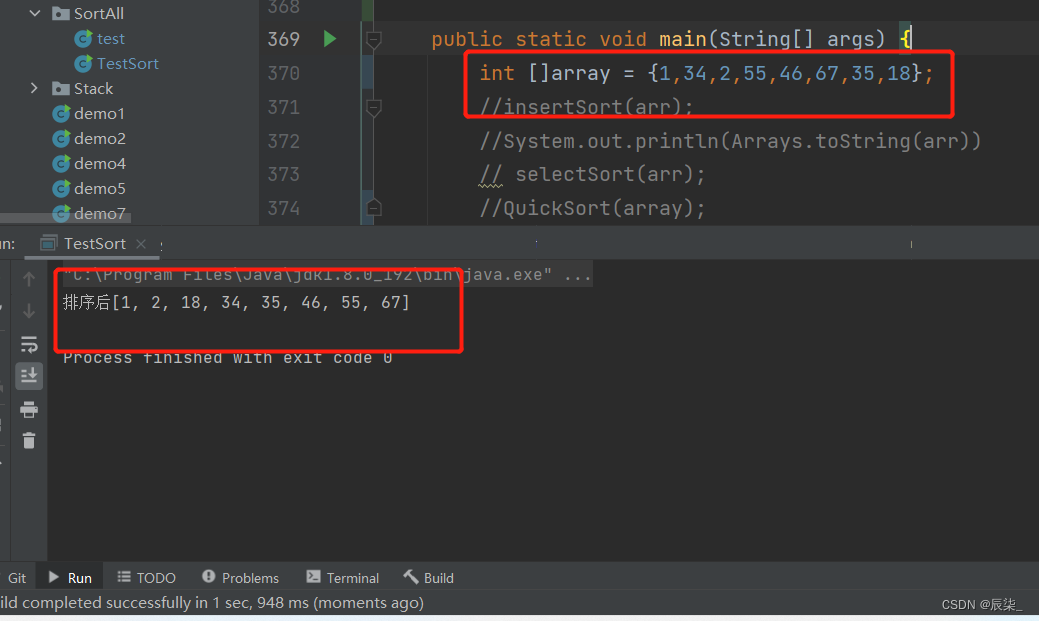Screen dimensions: 1039x621
Task: Open the demo2 class
Action: [99, 139]
